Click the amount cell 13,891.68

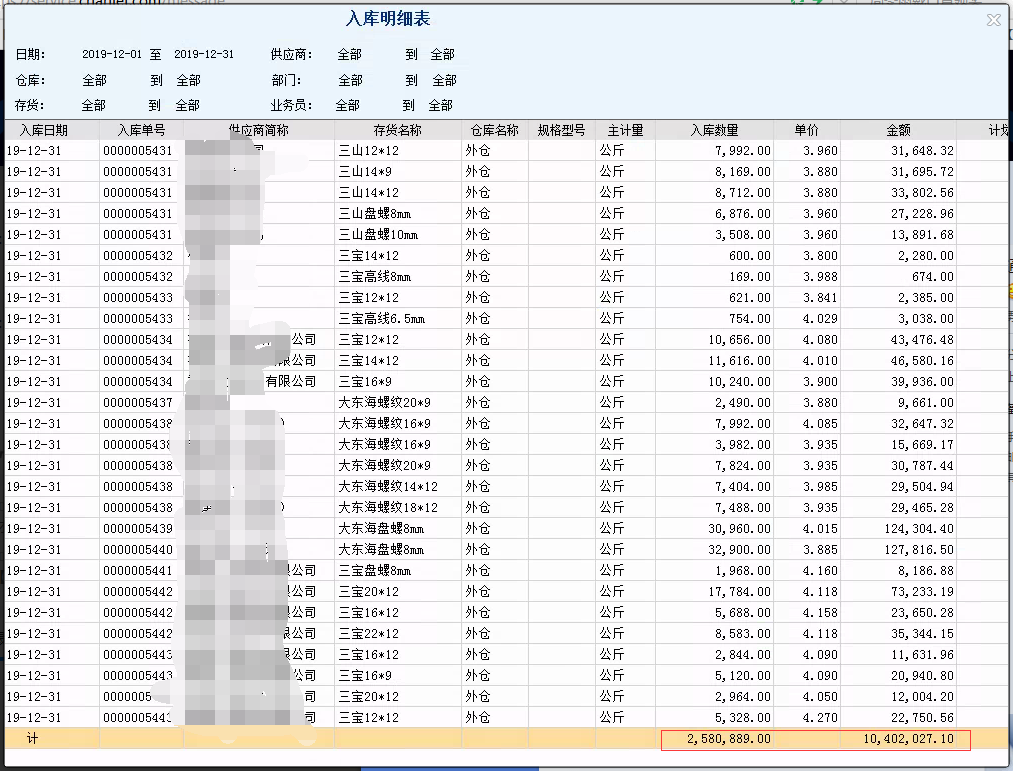click(x=922, y=235)
